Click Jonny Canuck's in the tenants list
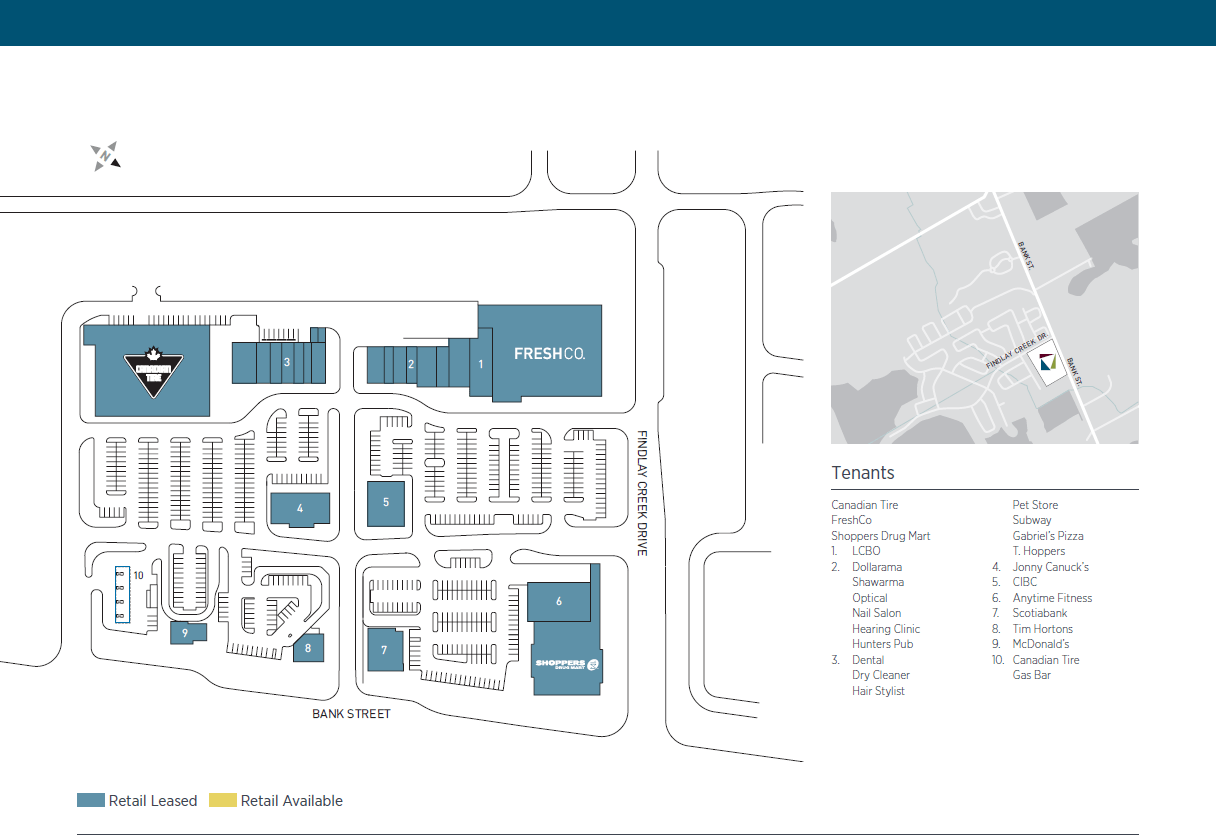 coord(1050,567)
